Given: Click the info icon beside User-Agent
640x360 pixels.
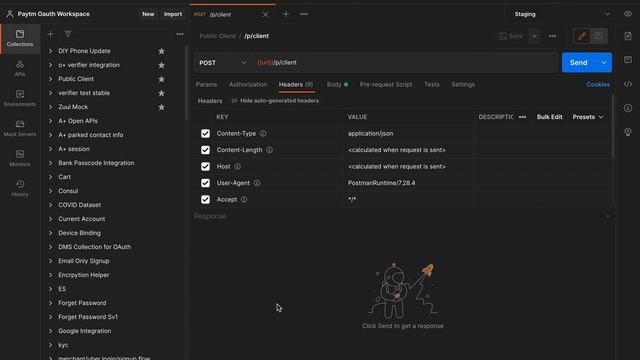Looking at the screenshot, I should (257, 183).
